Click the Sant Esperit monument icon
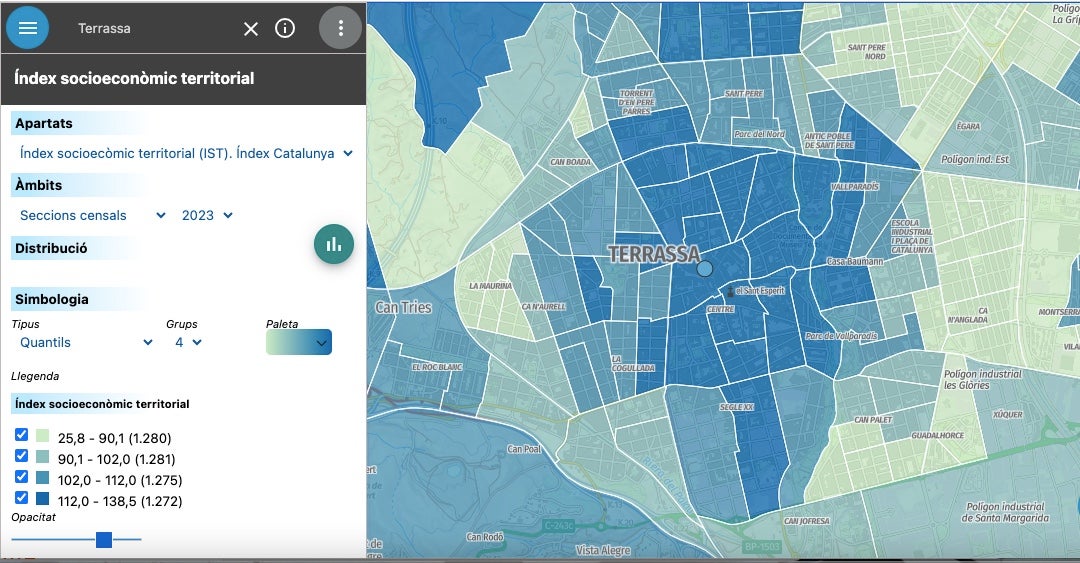This screenshot has width=1080, height=563. [729, 291]
